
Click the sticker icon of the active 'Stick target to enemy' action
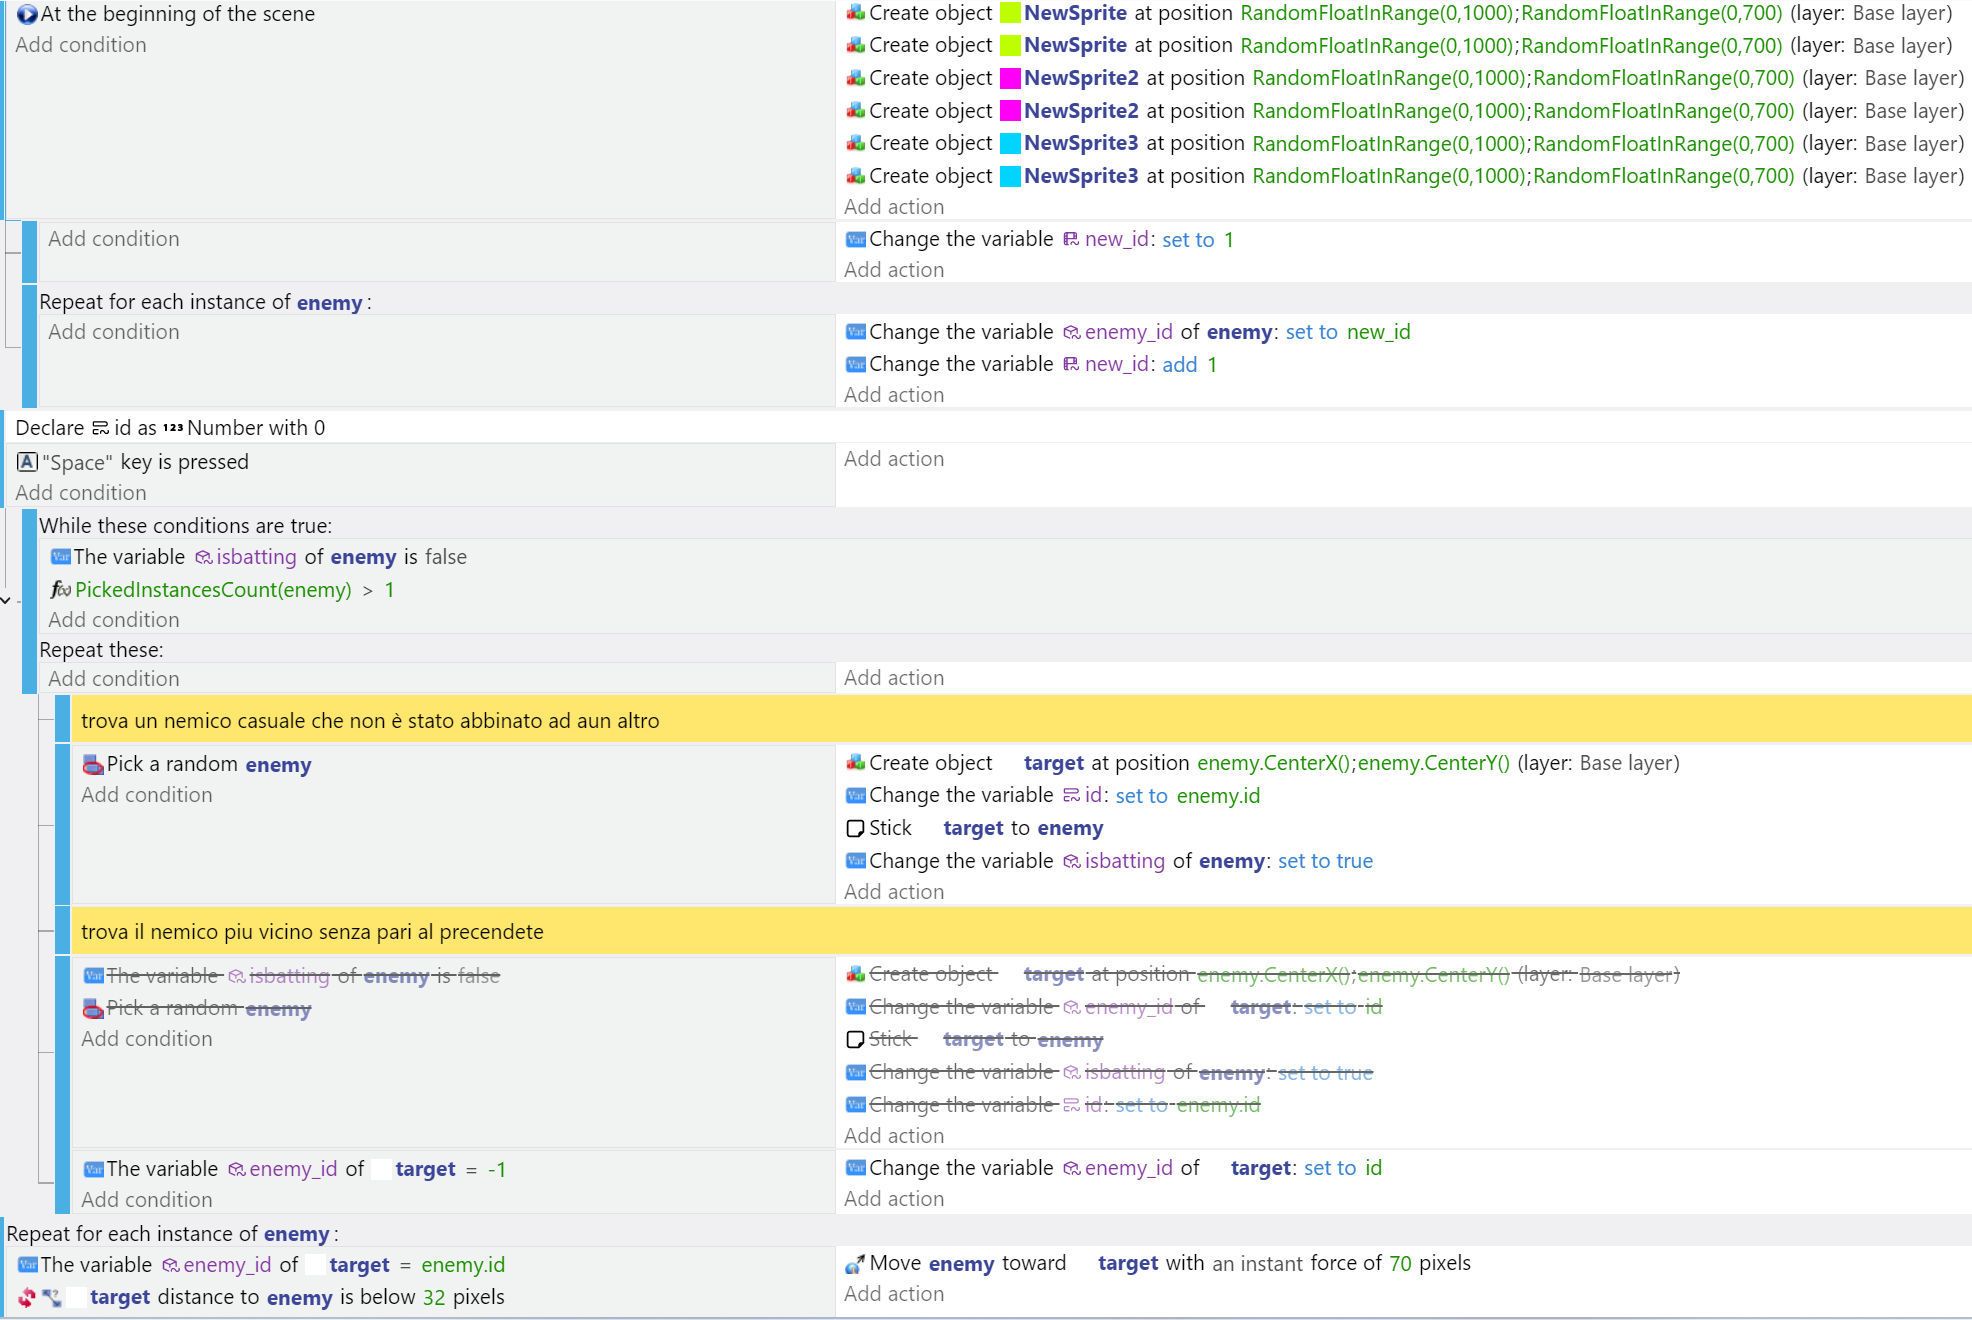pyautogui.click(x=856, y=828)
